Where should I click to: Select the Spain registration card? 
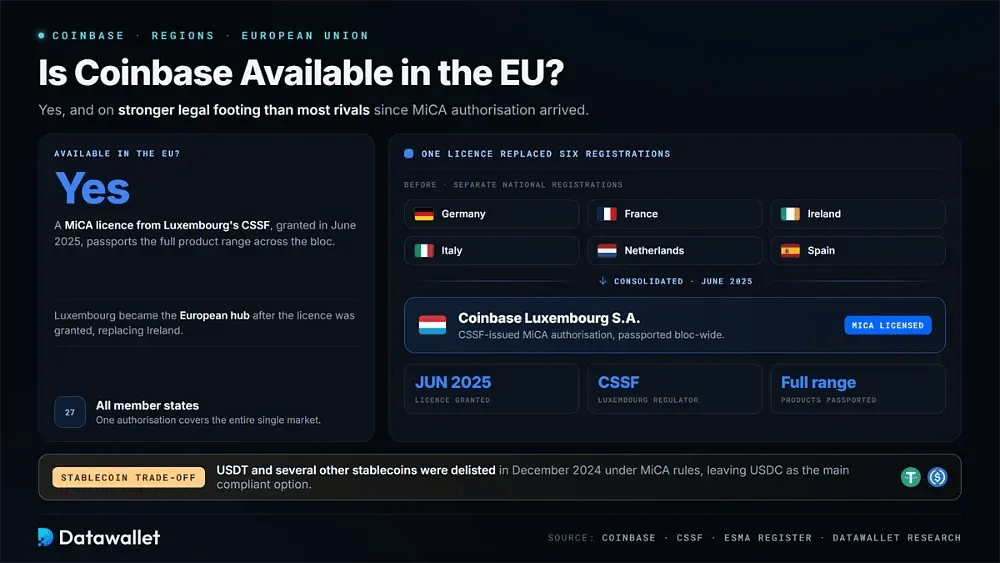858,251
